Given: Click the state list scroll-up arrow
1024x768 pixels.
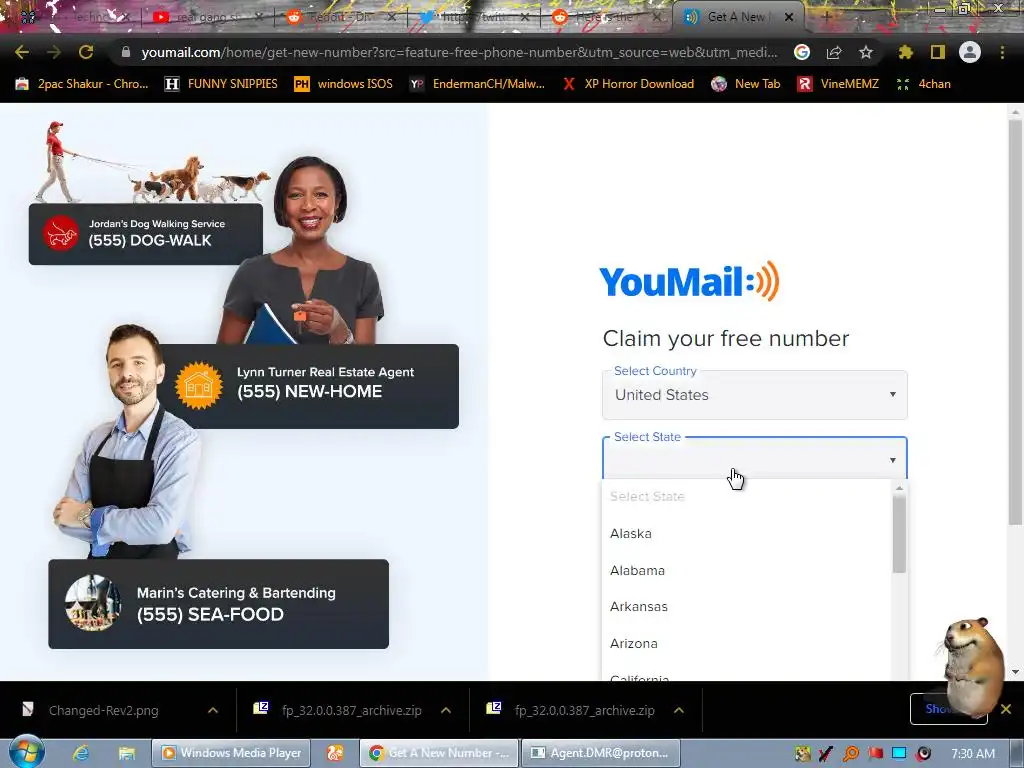Looking at the screenshot, I should click(x=899, y=488).
